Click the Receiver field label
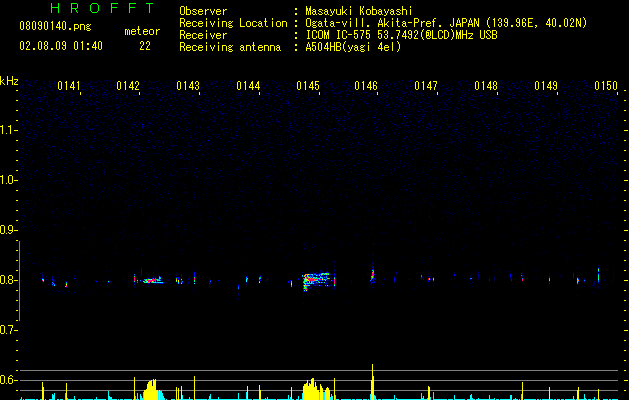Image resolution: width=629 pixels, height=400 pixels. (203, 35)
